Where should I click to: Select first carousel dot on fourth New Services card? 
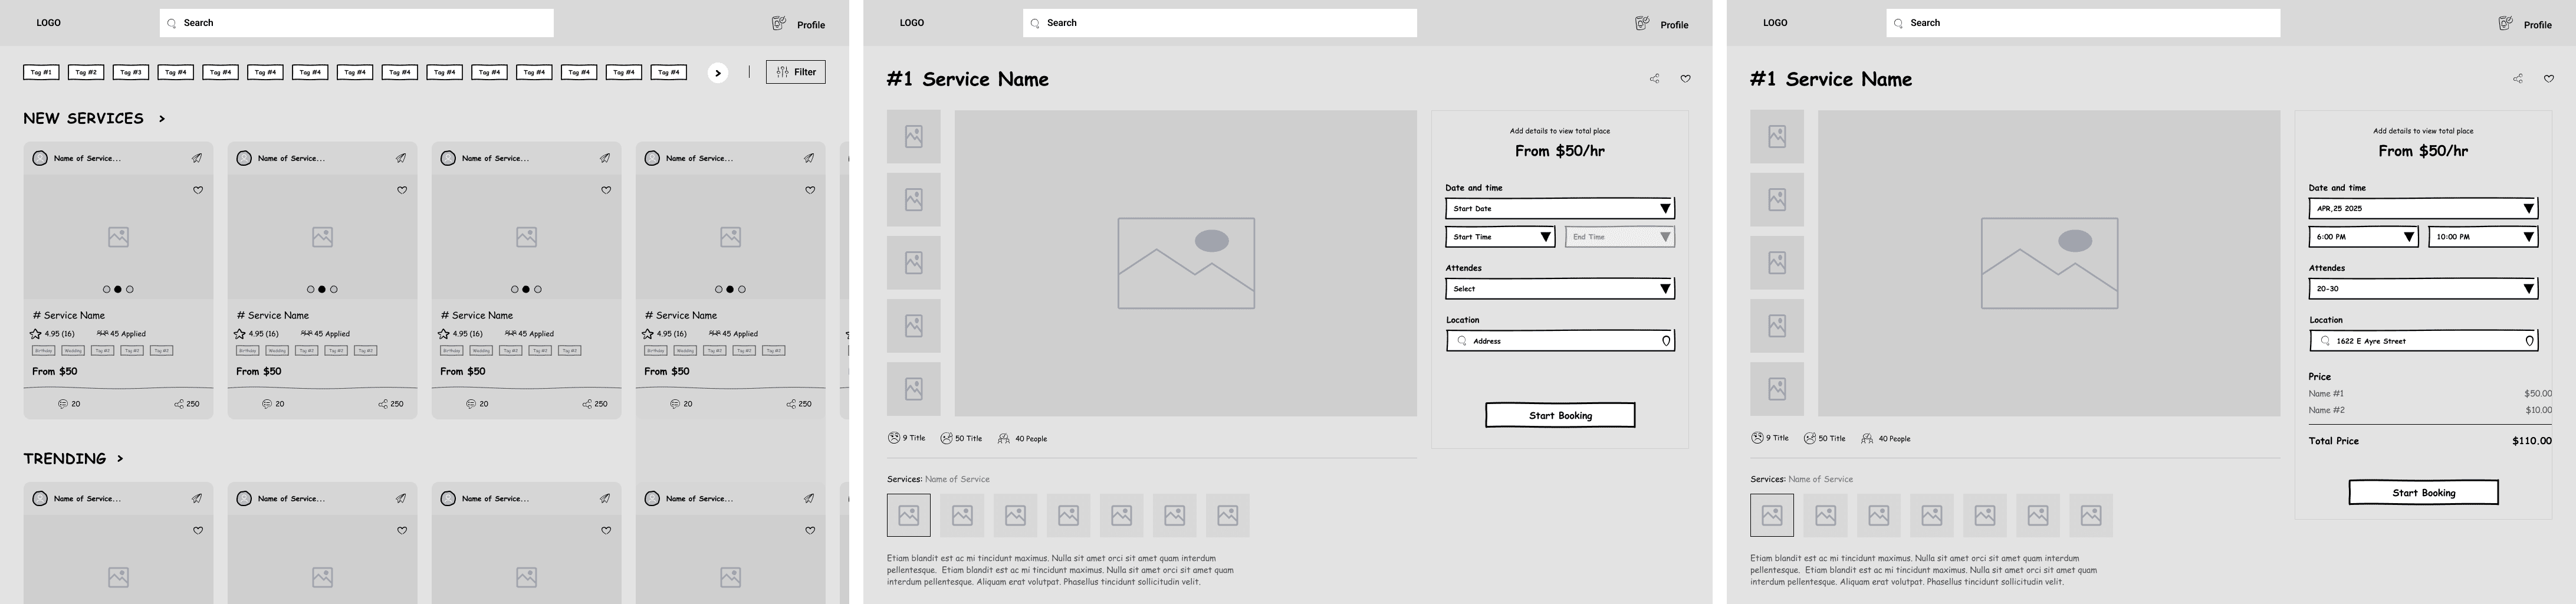(x=718, y=290)
